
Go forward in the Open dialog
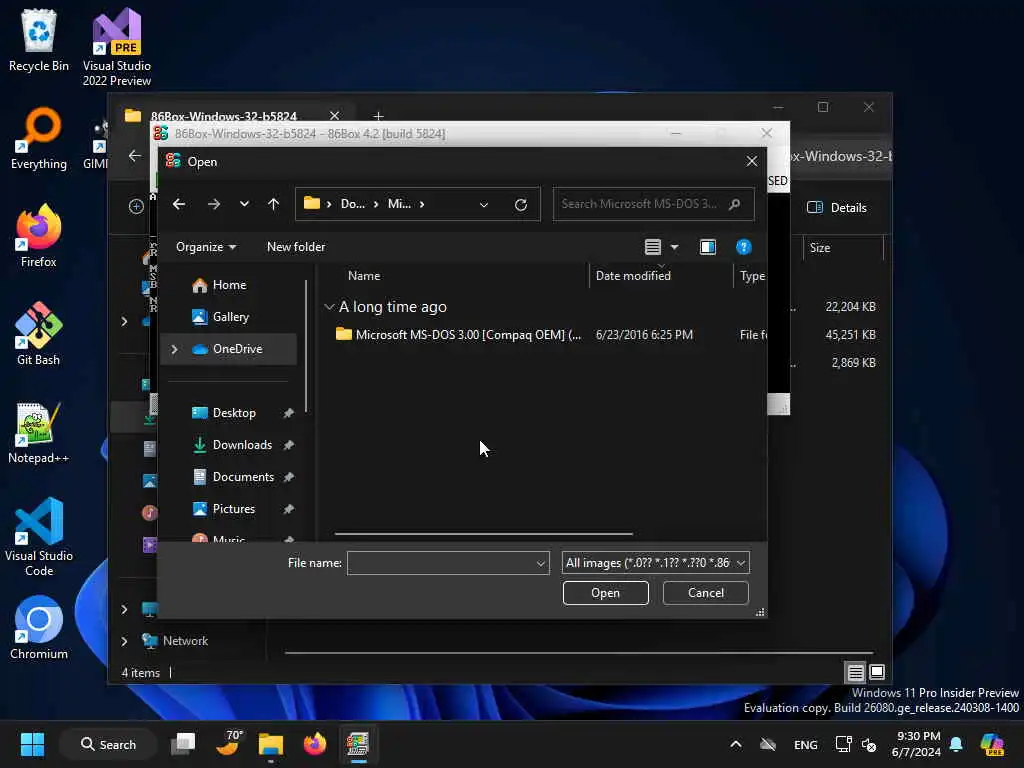point(214,204)
